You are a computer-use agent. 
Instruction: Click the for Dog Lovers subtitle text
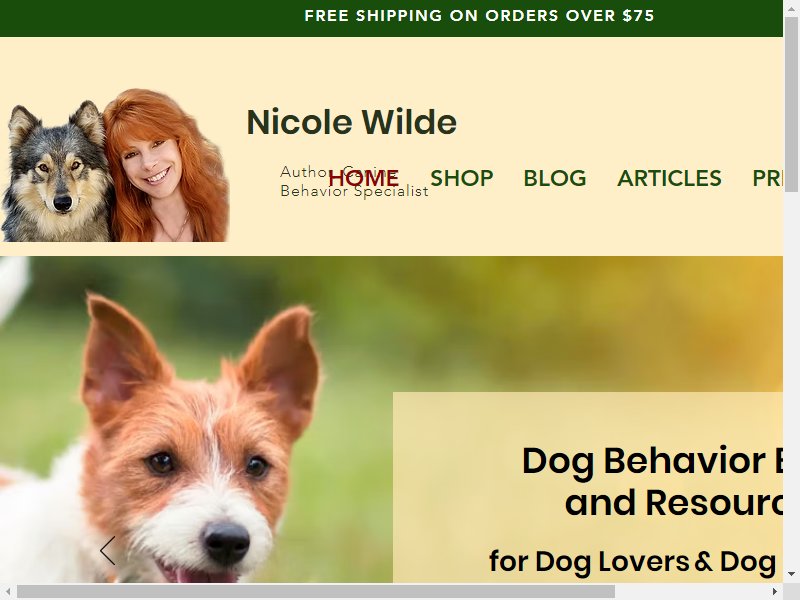[x=633, y=562]
